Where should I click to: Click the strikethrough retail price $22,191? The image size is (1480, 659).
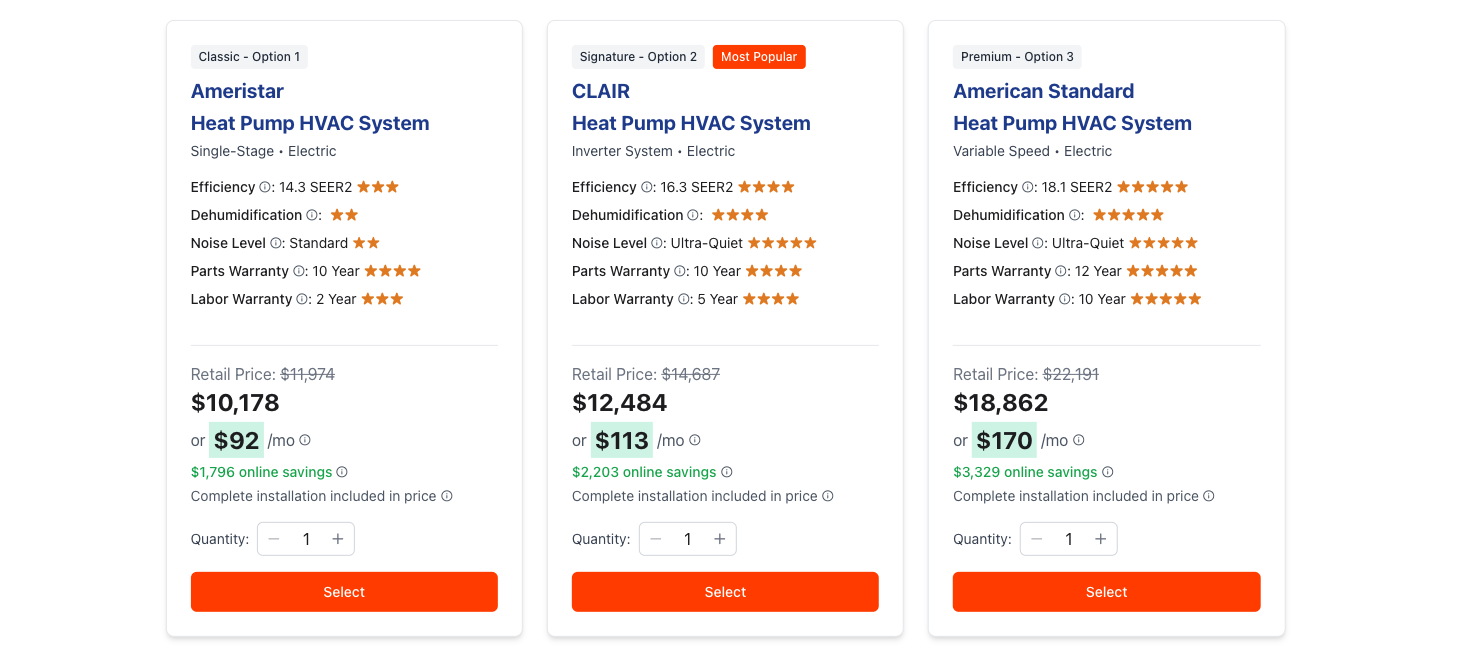(1070, 373)
